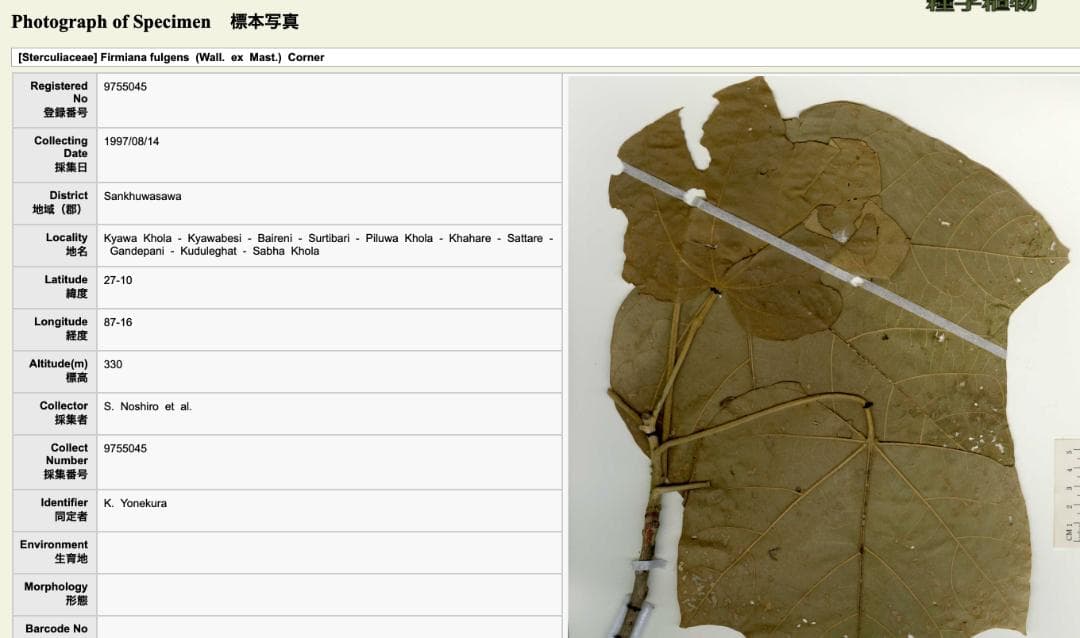The height and width of the screenshot is (638, 1080).
Task: Click collector name S. Noshiro et al.
Action: pos(148,407)
